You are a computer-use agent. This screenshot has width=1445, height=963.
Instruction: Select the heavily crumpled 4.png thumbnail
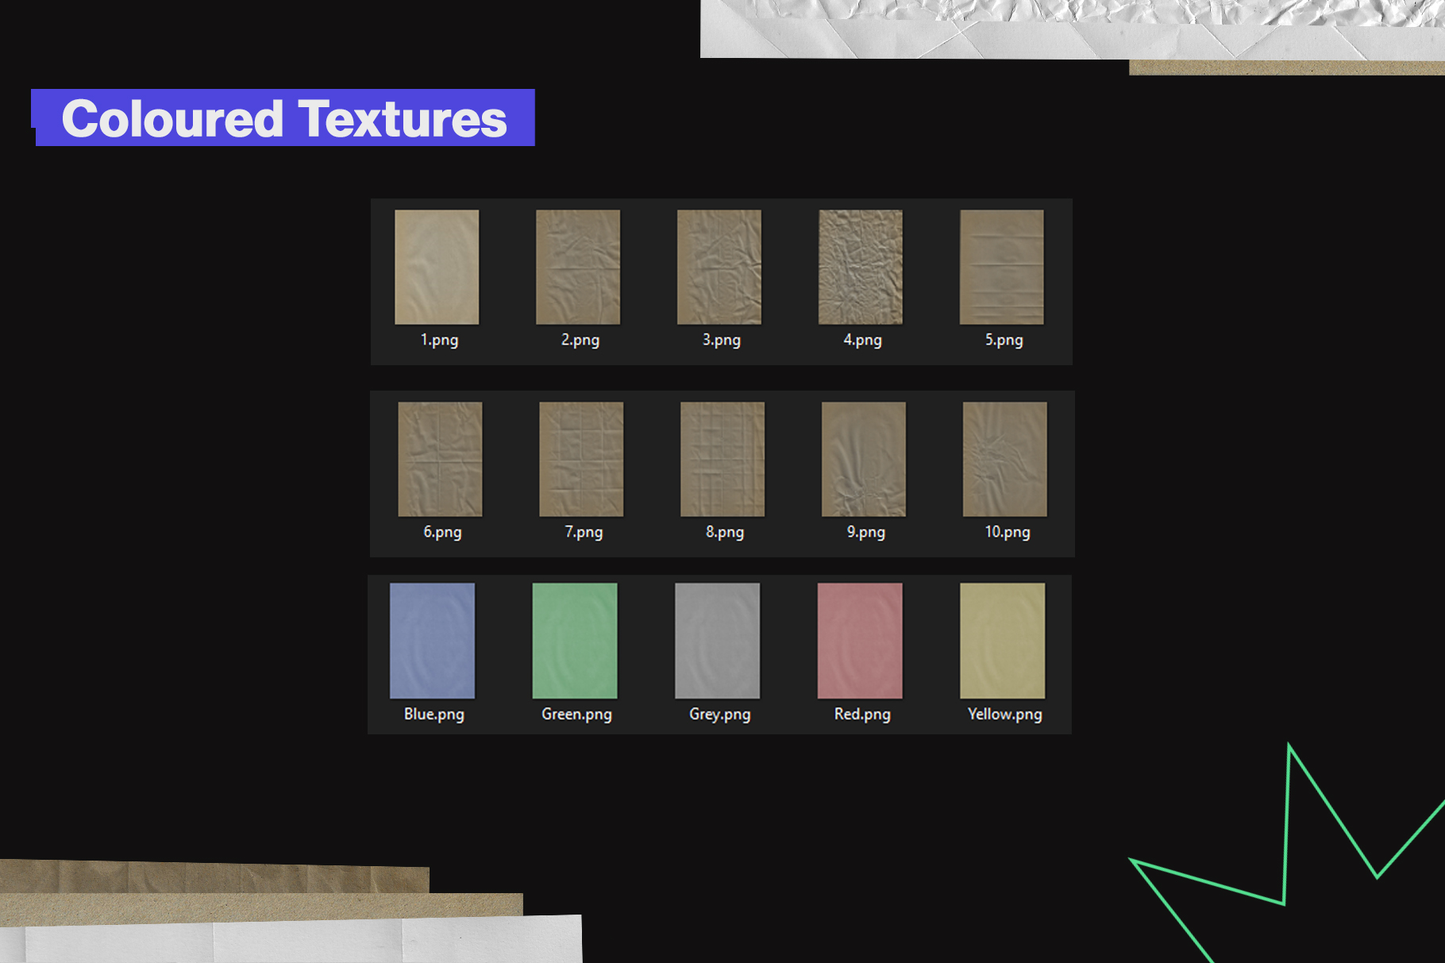tap(860, 267)
